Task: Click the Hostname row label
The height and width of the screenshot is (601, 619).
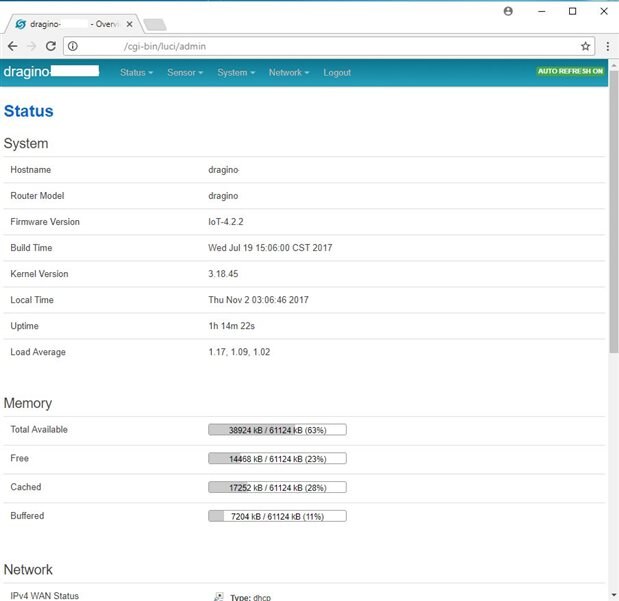Action: [x=30, y=170]
